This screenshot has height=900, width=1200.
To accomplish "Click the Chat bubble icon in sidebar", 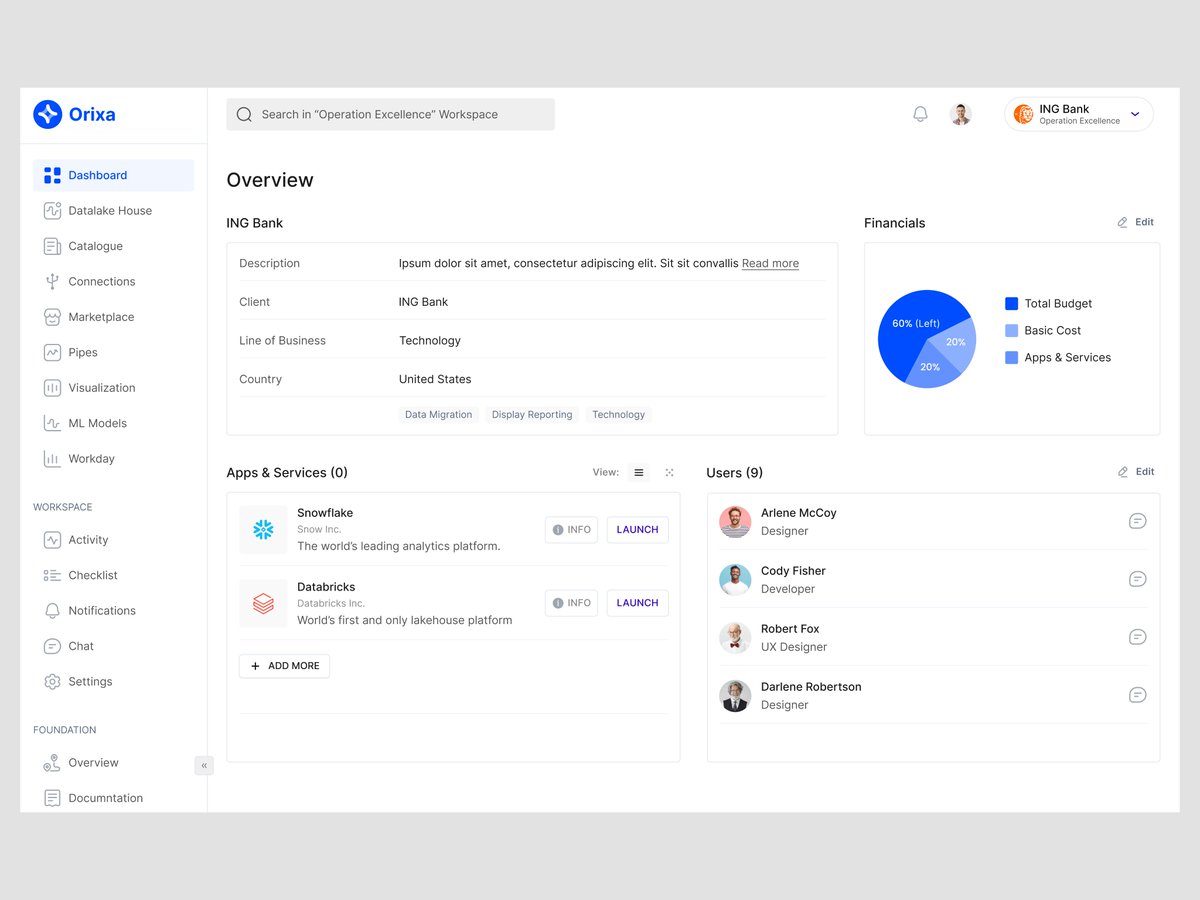I will 52,646.
